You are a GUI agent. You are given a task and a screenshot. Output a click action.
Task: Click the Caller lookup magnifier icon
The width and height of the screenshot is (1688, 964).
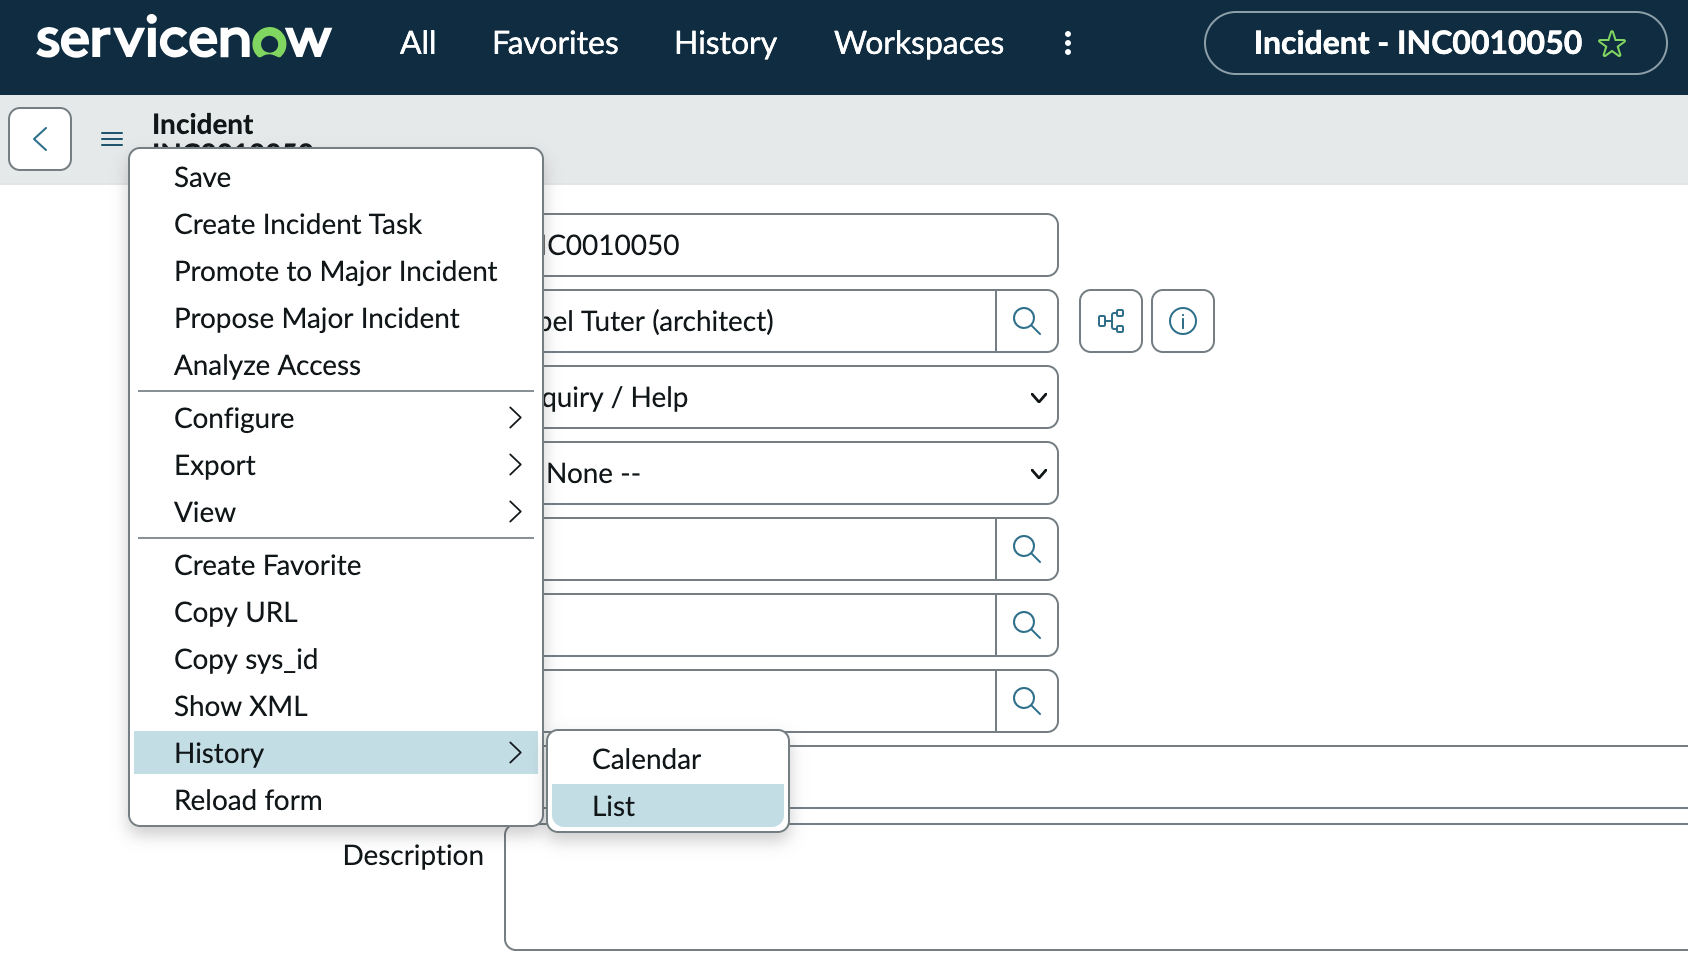click(1026, 321)
